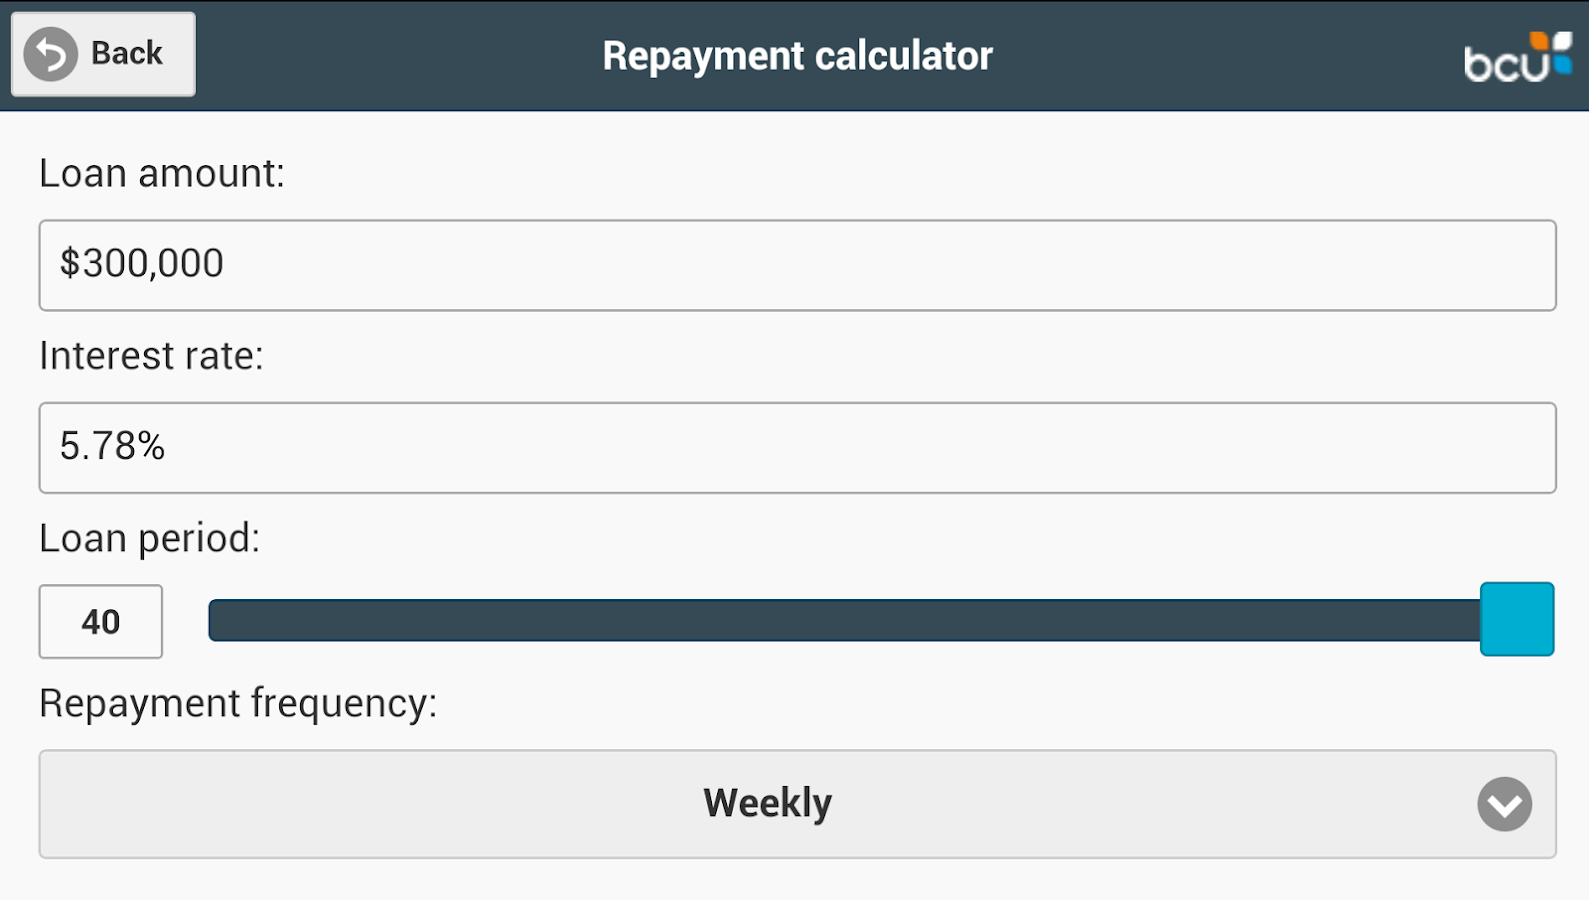Select the Loan period number box showing 40
This screenshot has width=1589, height=900.
(x=101, y=621)
